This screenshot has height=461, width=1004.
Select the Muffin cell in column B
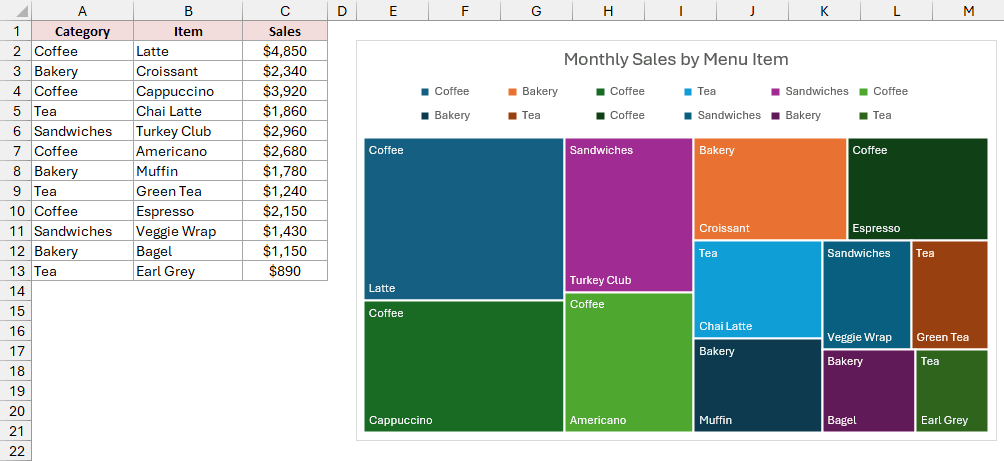188,171
